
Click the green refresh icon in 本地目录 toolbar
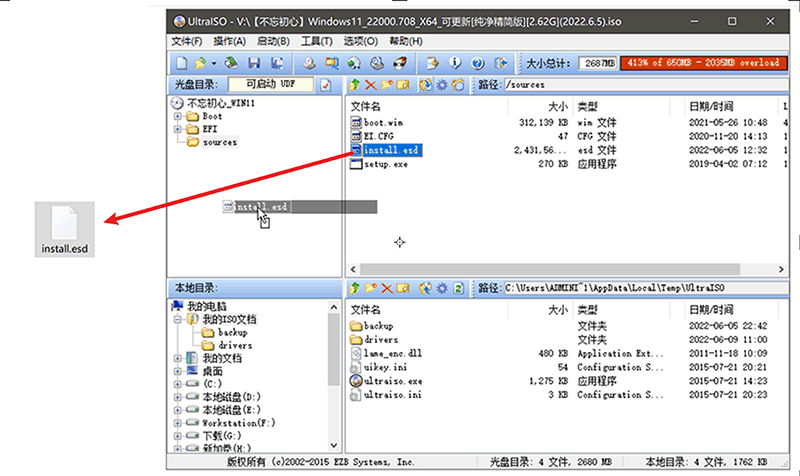click(x=458, y=288)
